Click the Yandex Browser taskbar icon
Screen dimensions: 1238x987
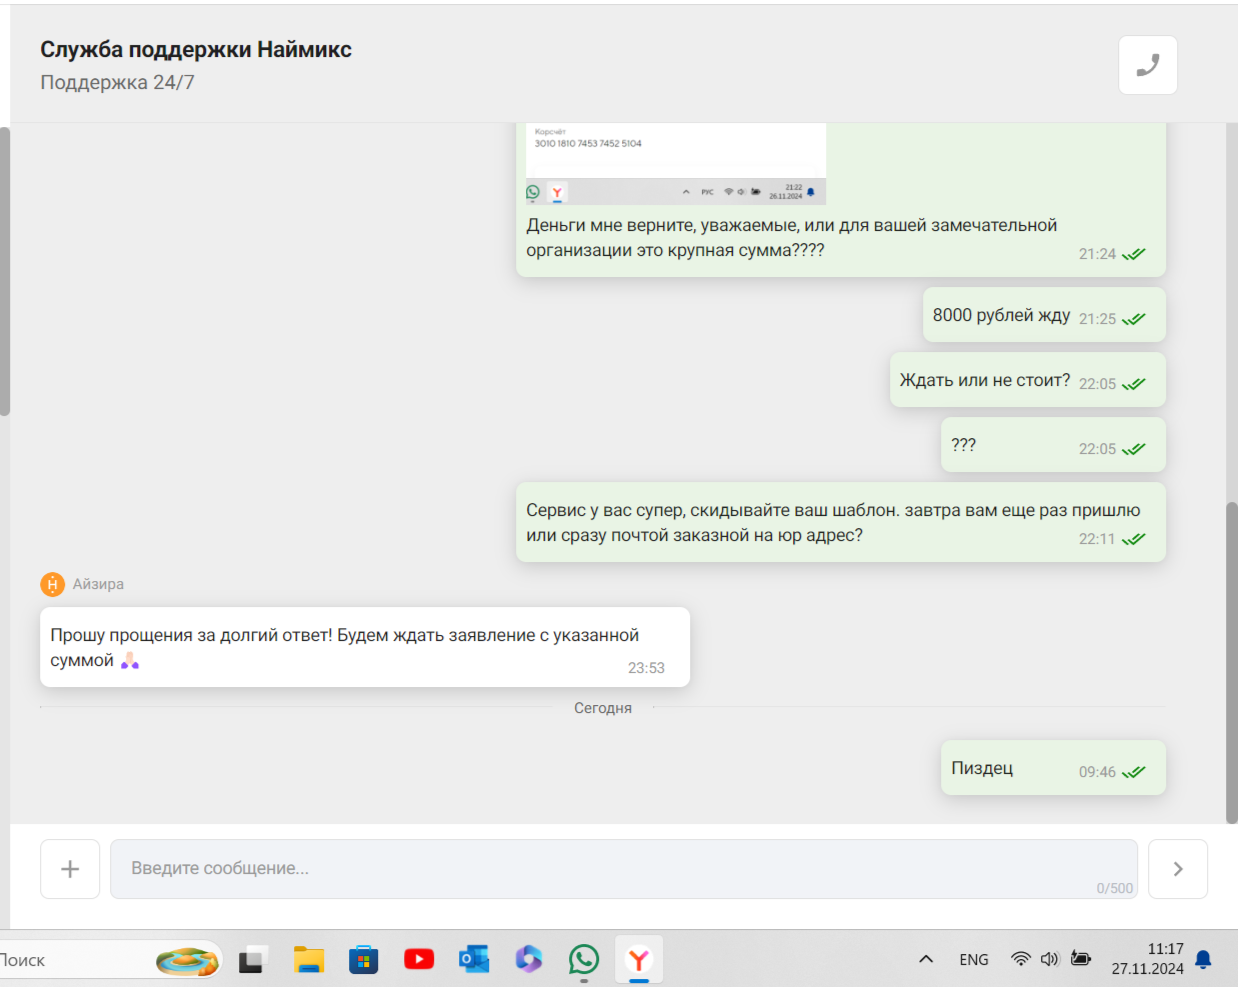tap(639, 960)
